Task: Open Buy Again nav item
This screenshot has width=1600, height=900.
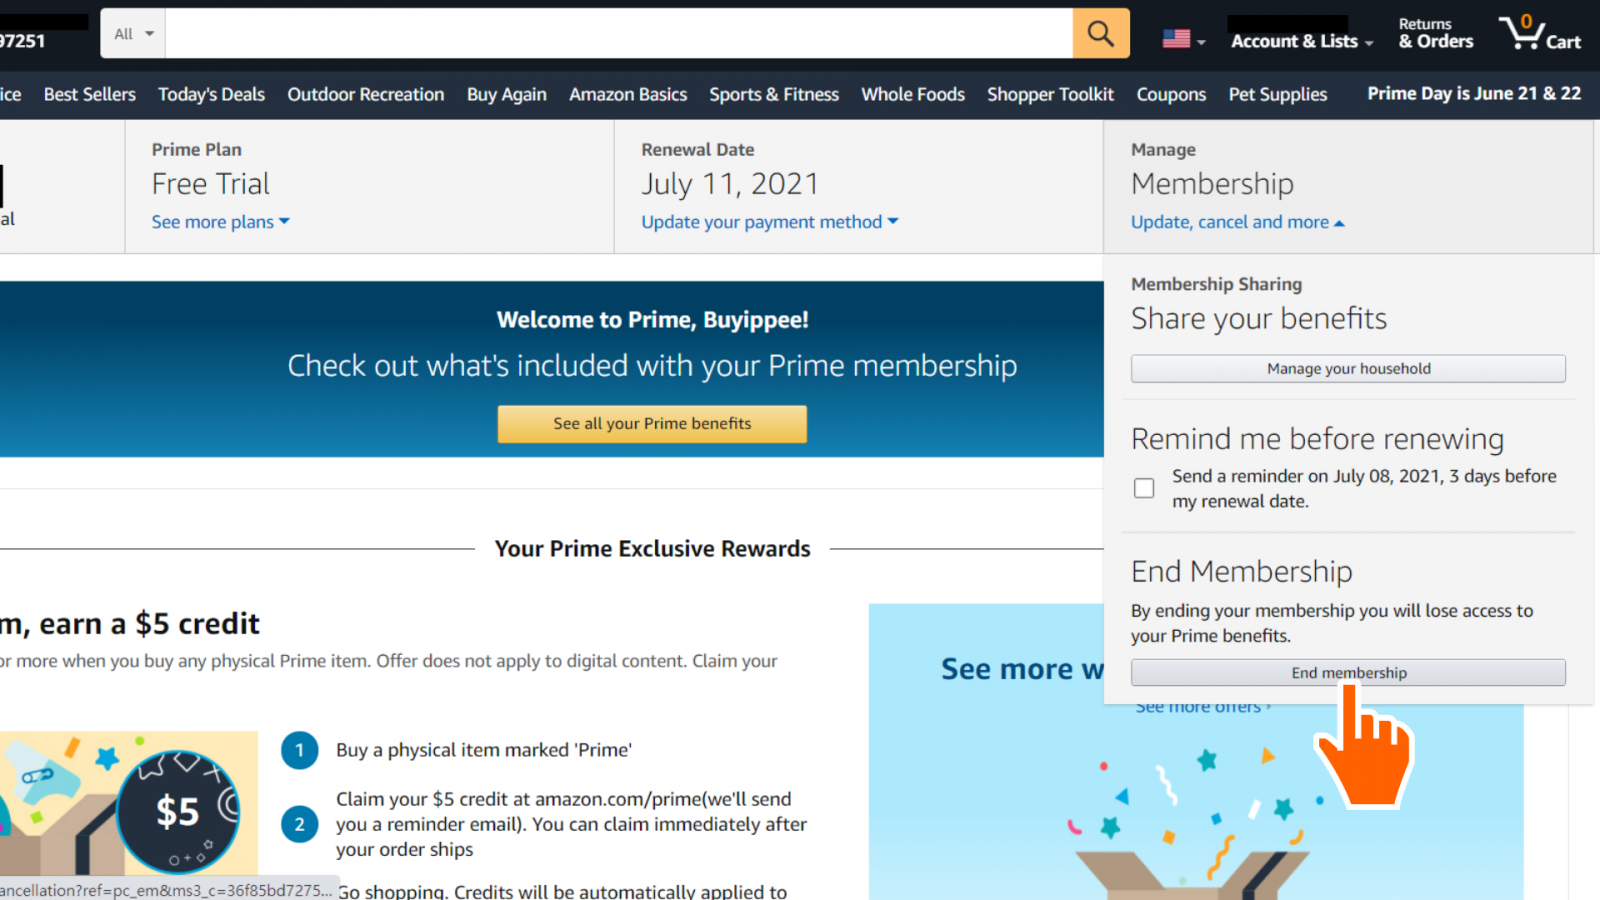Action: pyautogui.click(x=507, y=94)
